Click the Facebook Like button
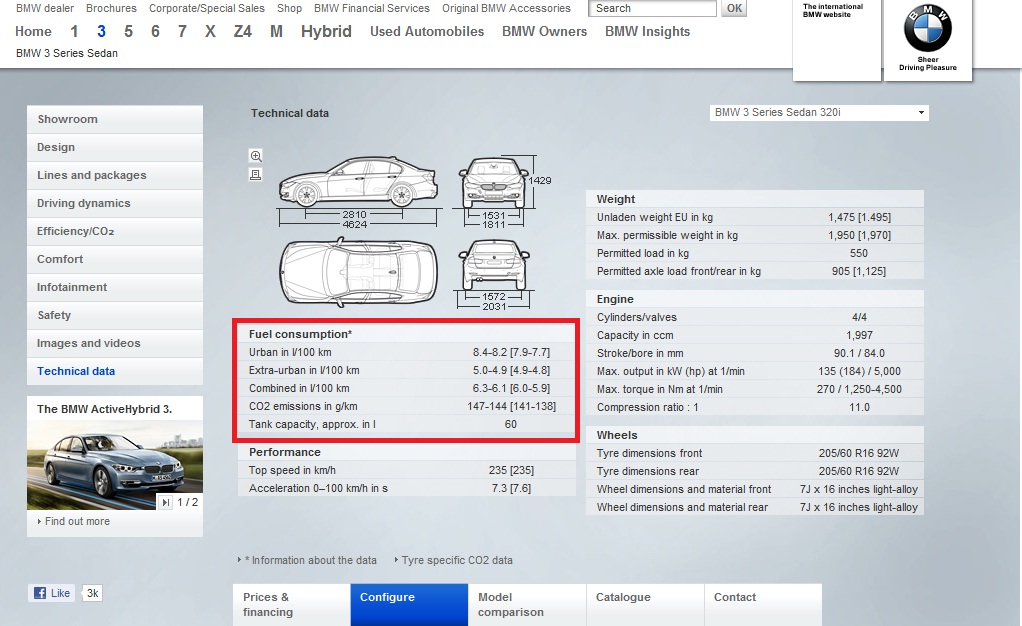The height and width of the screenshot is (626, 1022). (x=52, y=593)
